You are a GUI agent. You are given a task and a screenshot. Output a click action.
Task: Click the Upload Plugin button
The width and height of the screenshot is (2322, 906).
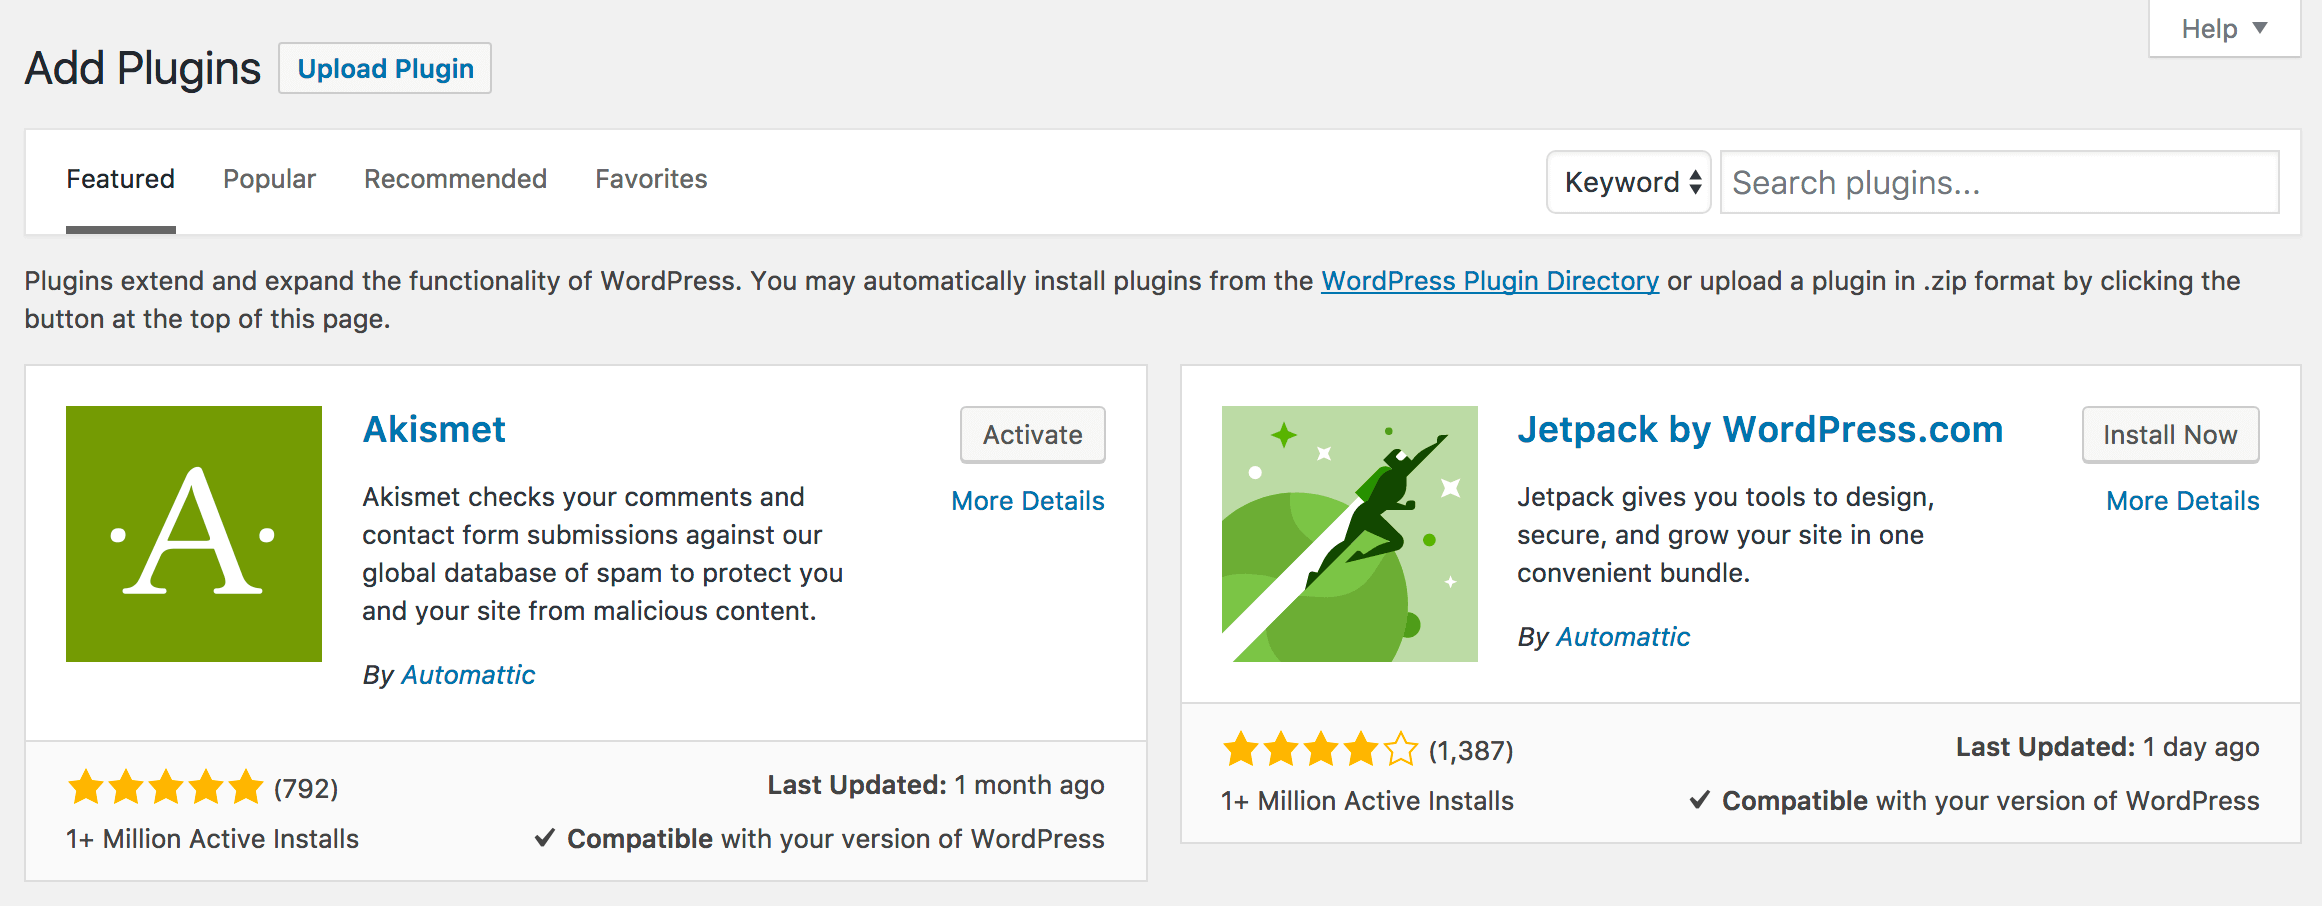click(385, 68)
